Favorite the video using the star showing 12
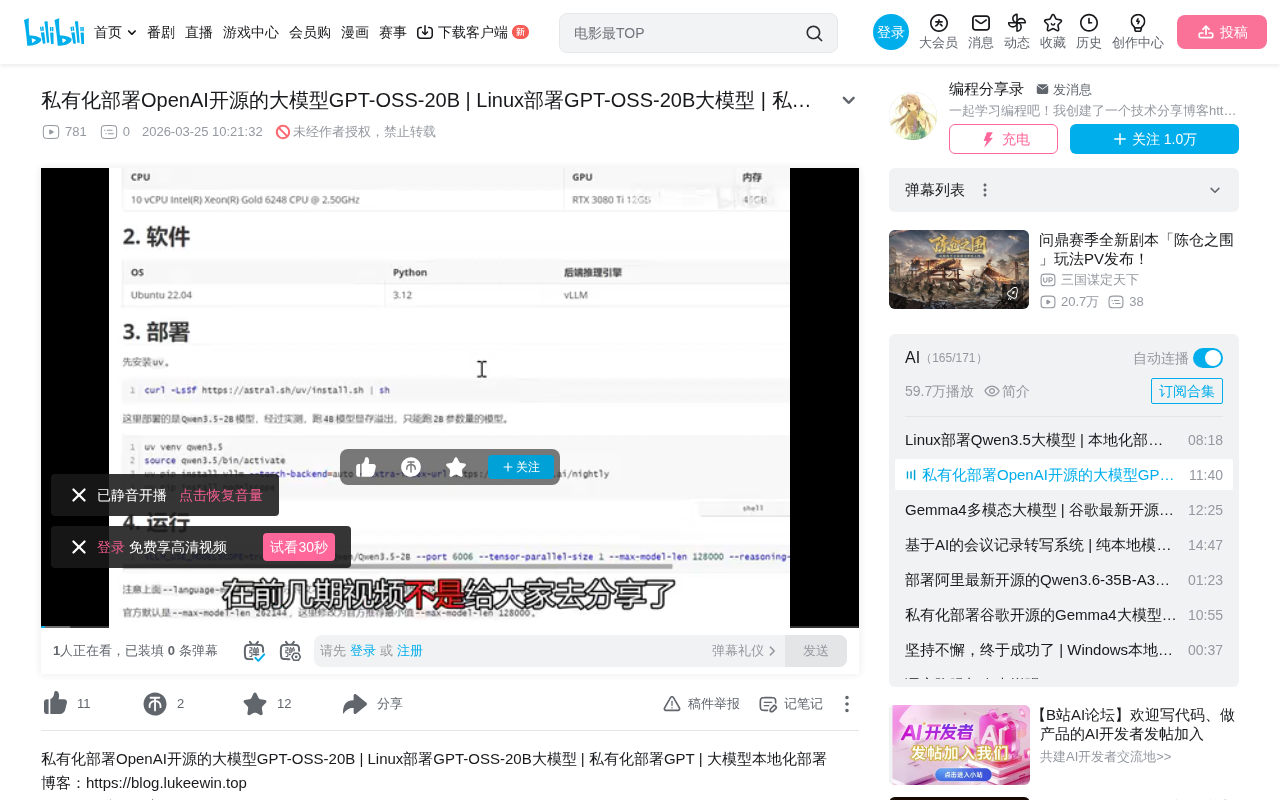The width and height of the screenshot is (1280, 800). (255, 704)
